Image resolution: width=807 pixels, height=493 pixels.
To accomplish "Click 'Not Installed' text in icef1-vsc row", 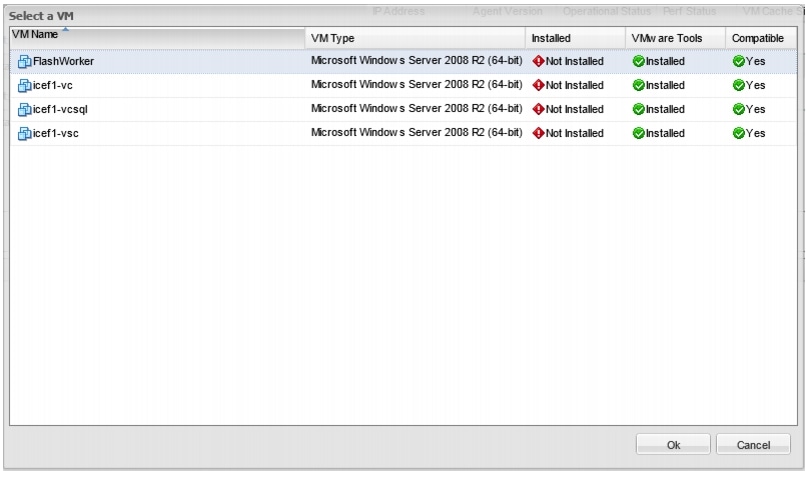I will tap(574, 133).
